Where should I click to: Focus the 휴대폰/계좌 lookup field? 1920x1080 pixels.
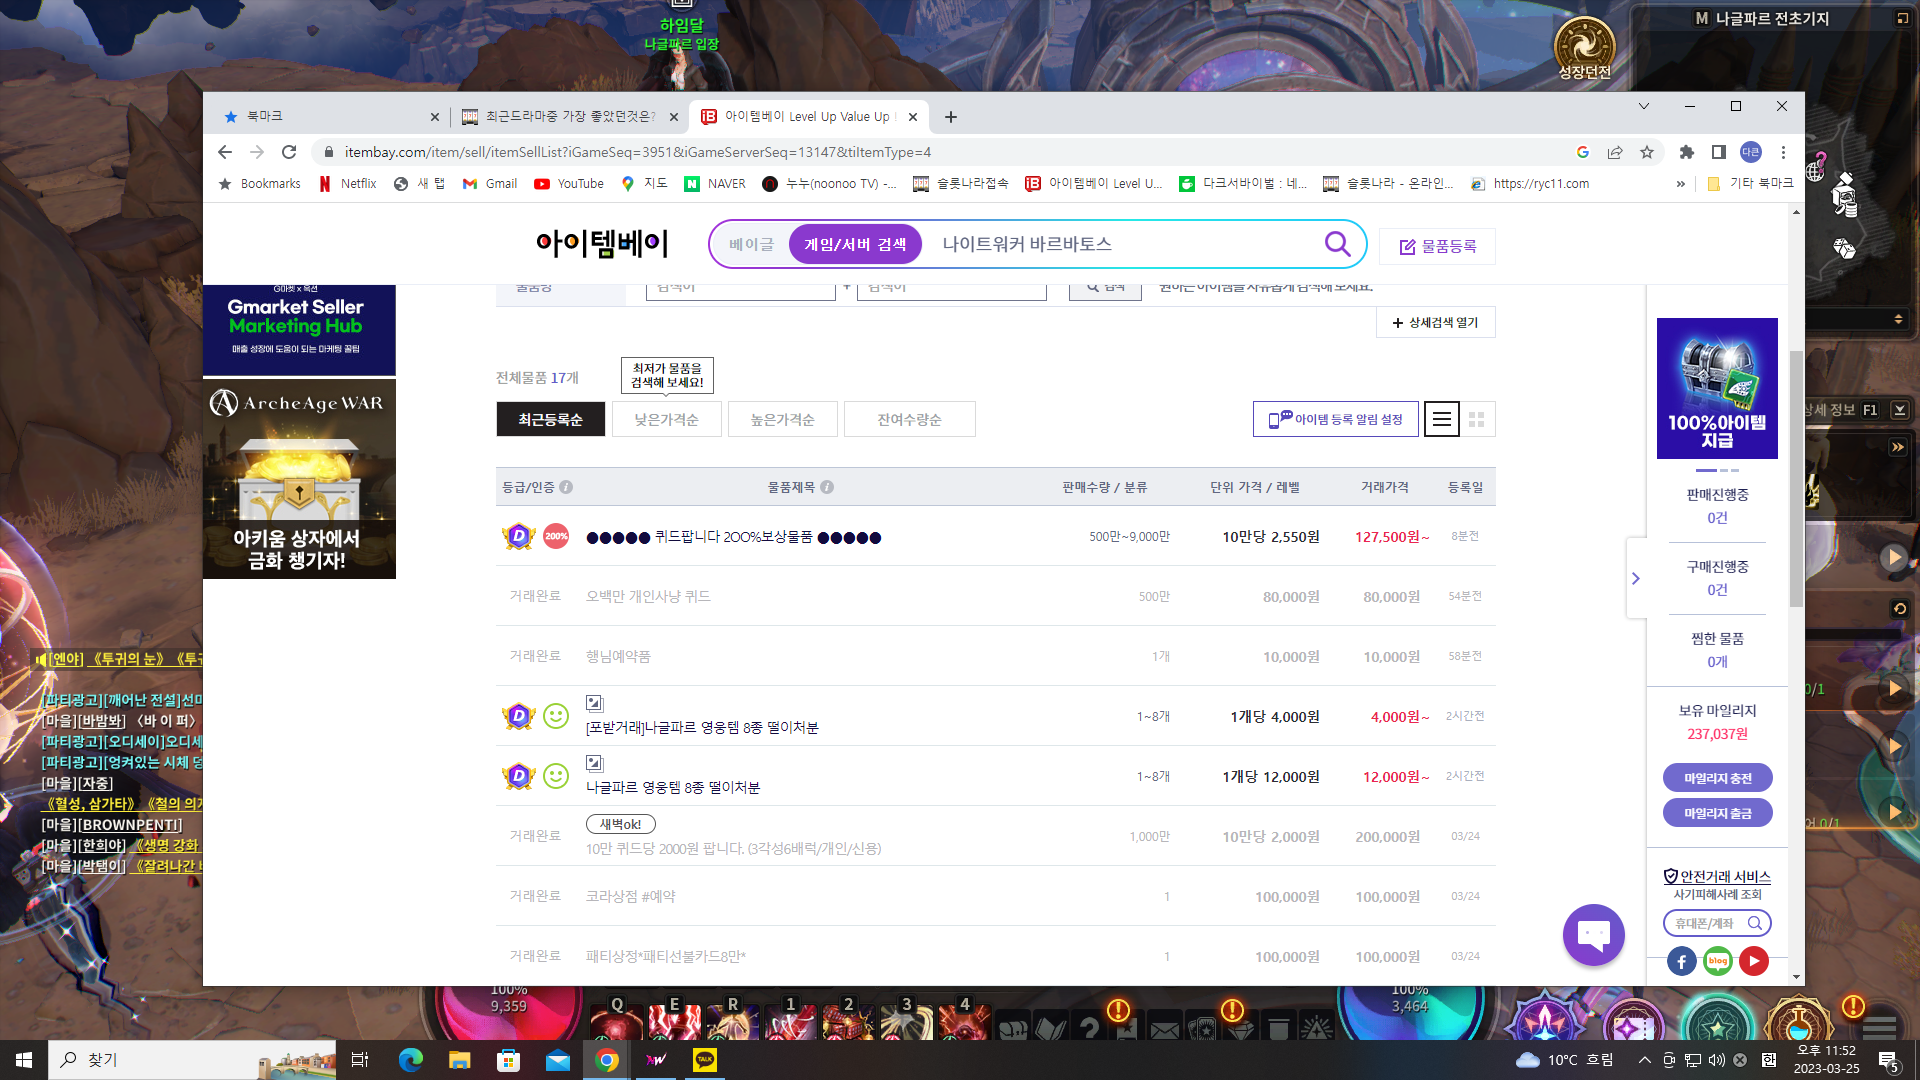1717,923
